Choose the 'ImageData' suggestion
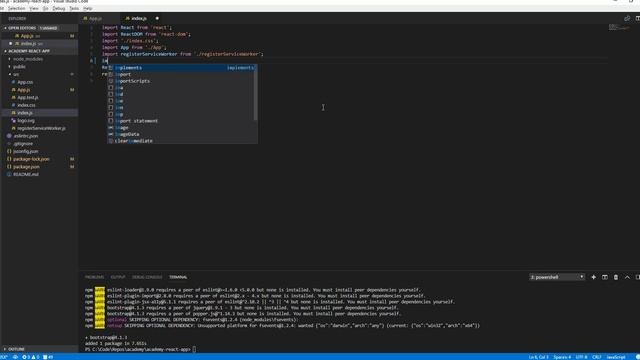This screenshot has width=640, height=360. pos(181,134)
